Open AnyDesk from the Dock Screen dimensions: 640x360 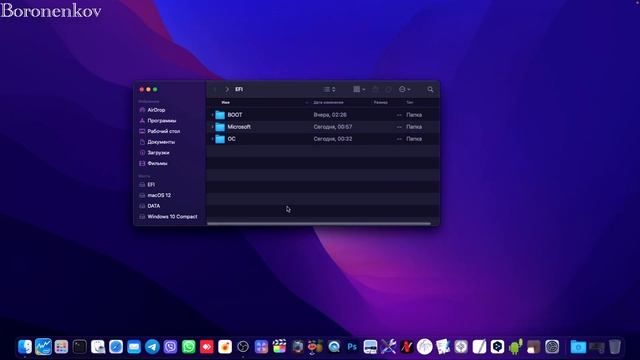click(x=207, y=347)
